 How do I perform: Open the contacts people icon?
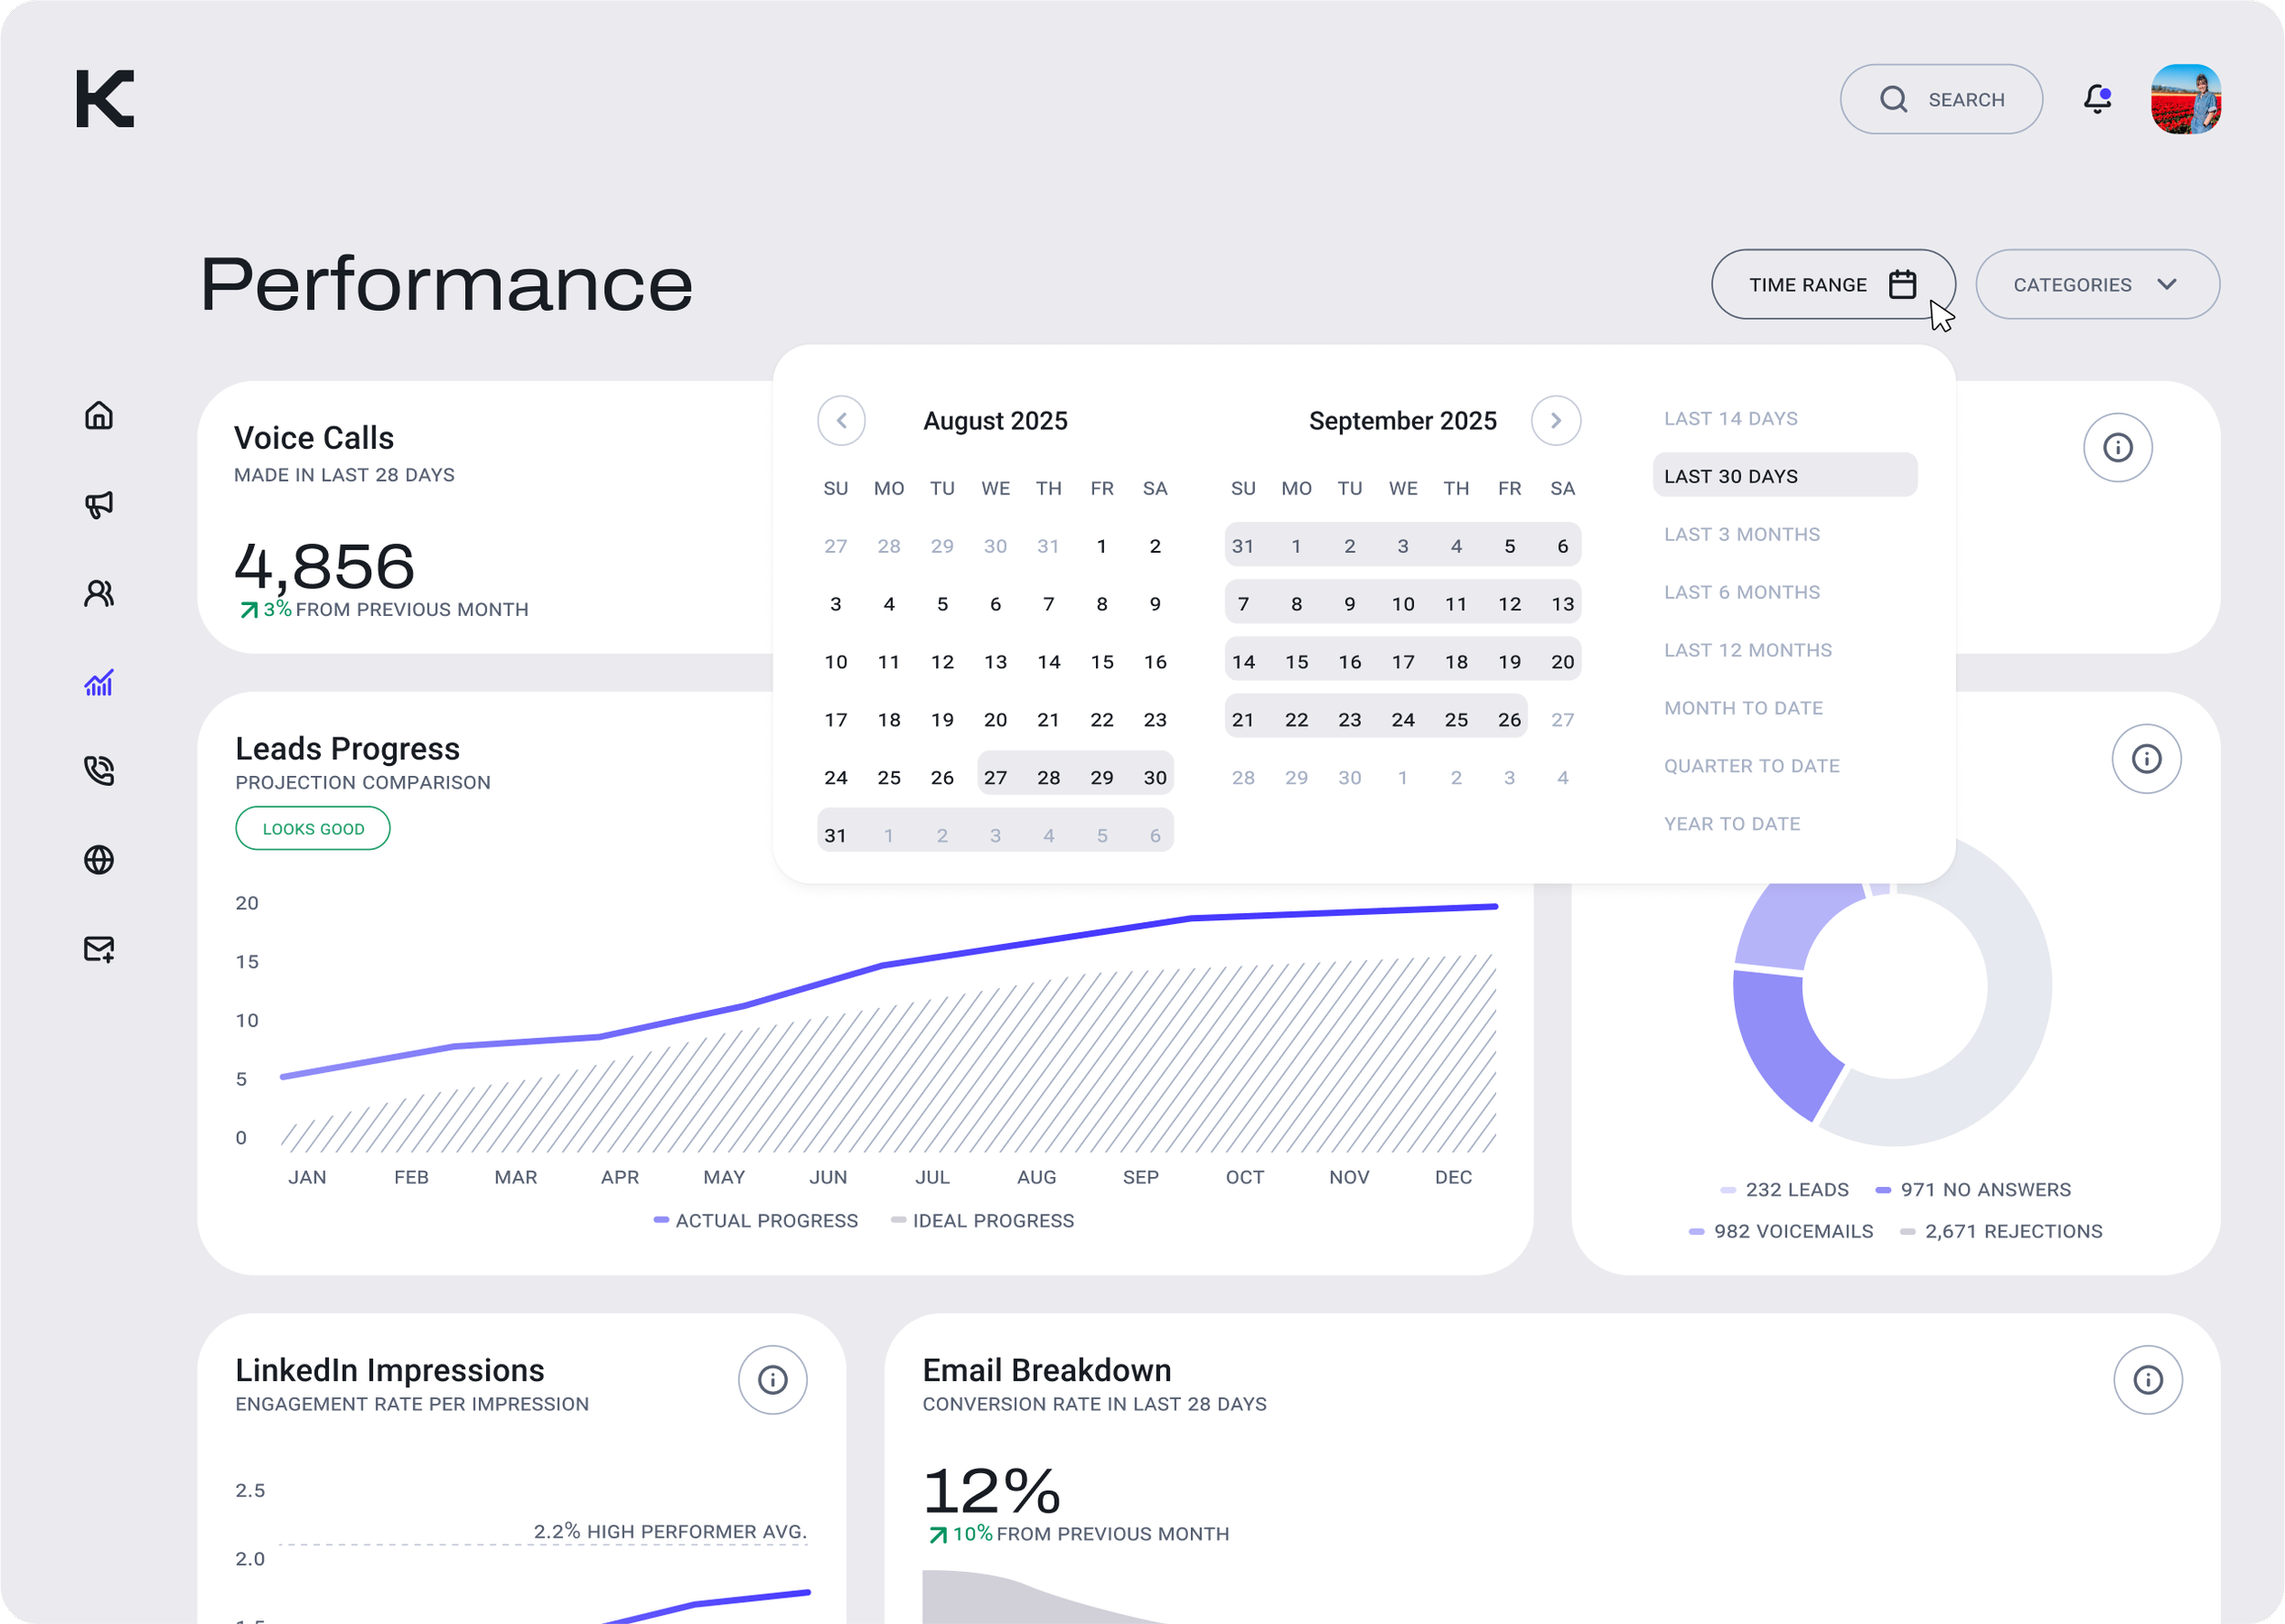(99, 594)
